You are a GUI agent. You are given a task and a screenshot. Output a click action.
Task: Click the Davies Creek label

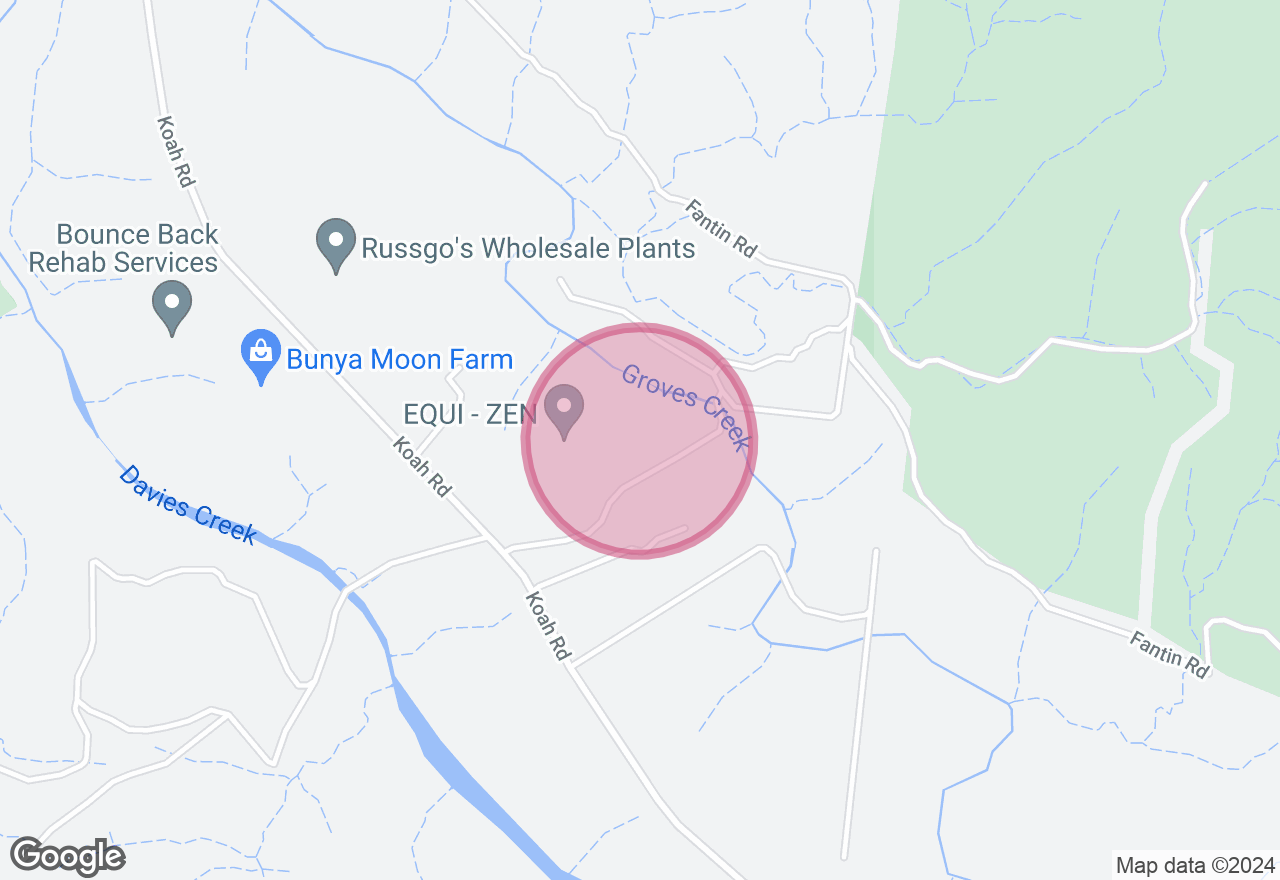tap(187, 503)
